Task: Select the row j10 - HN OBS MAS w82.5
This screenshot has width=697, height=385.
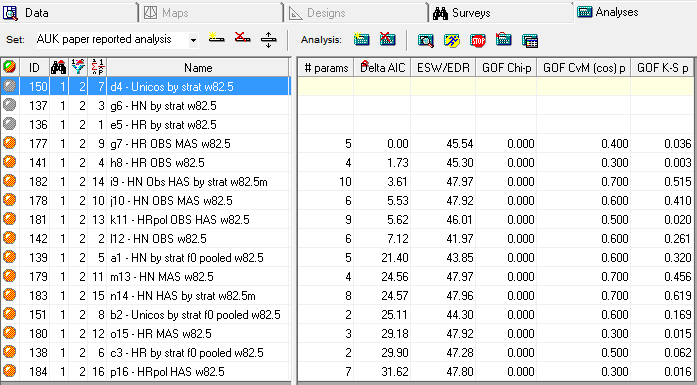Action: tap(145, 201)
